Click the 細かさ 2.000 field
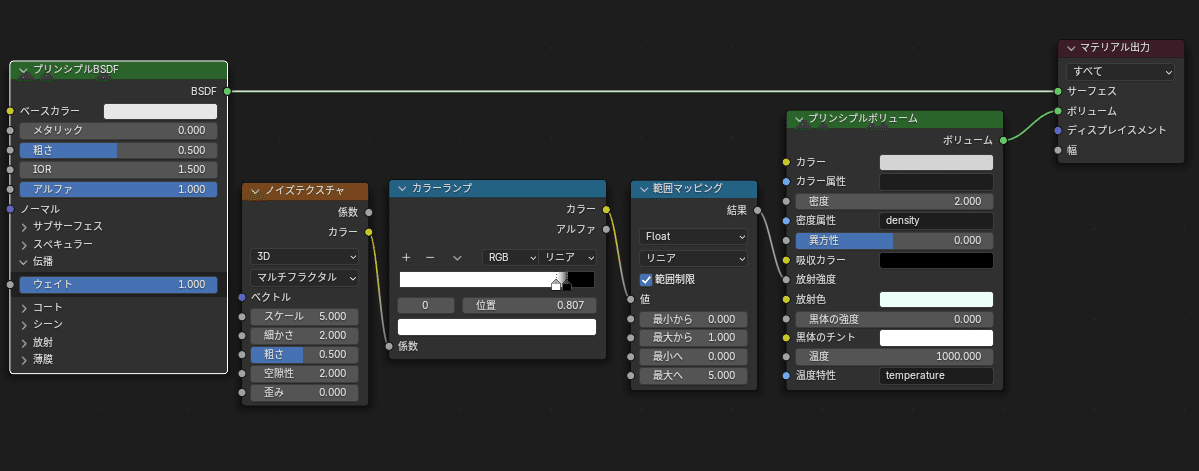The height and width of the screenshot is (471, 1199). tap(304, 336)
